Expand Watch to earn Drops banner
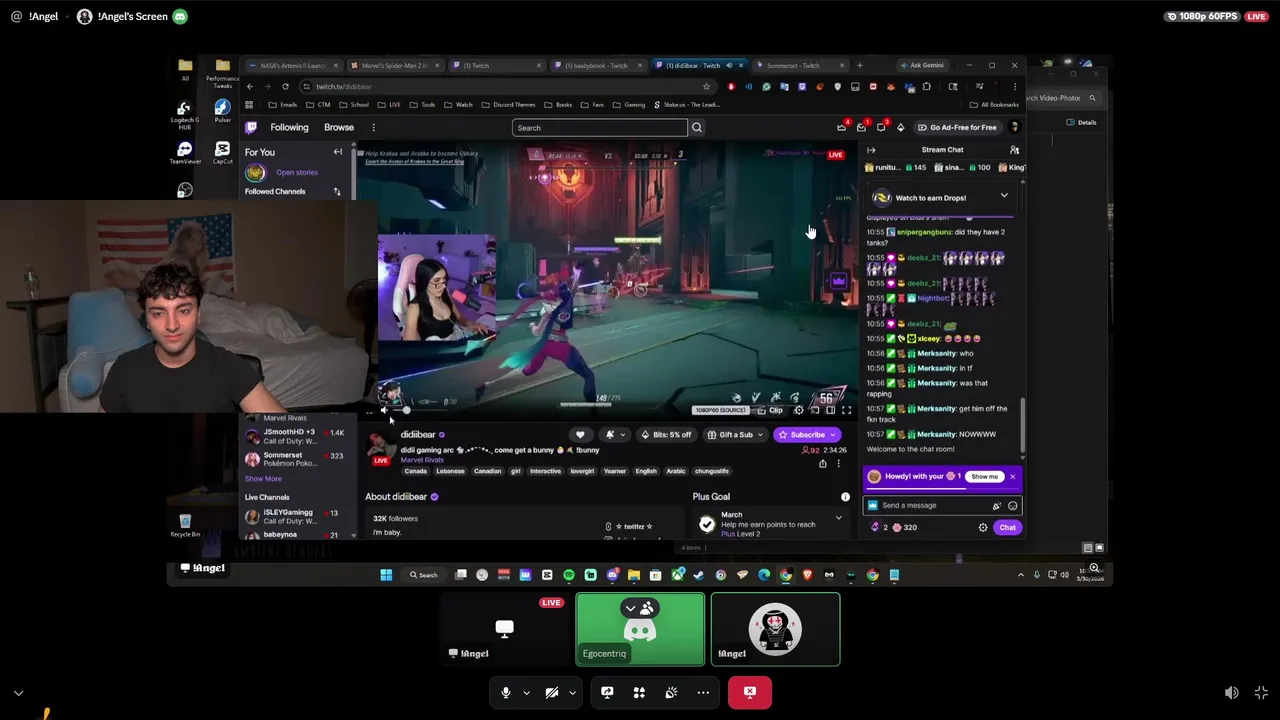 coord(1004,196)
